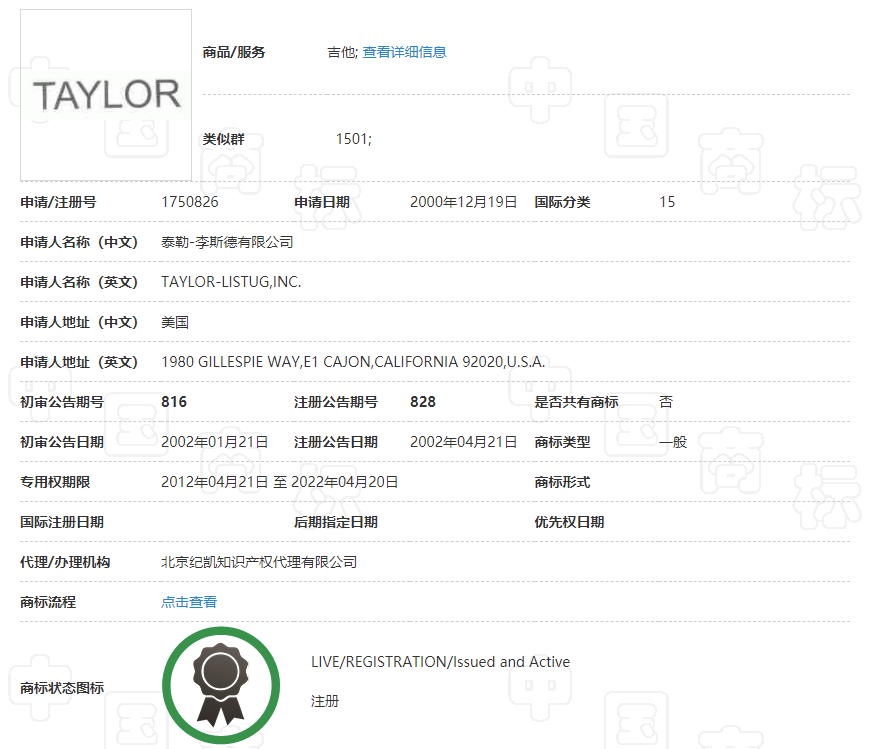Screen dimensions: 874x749
Task: Click the trademark type value 一般
Action: pos(673,442)
